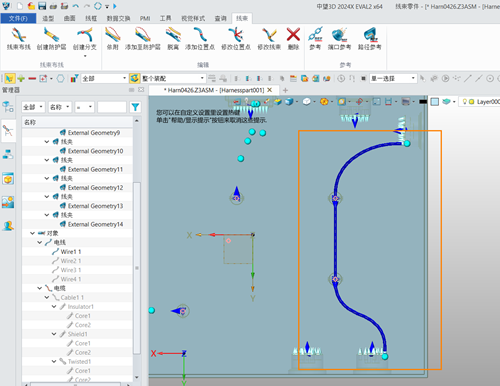Click the New file icon in quick access toolbar
The height and width of the screenshot is (386, 500).
click(x=20, y=6)
